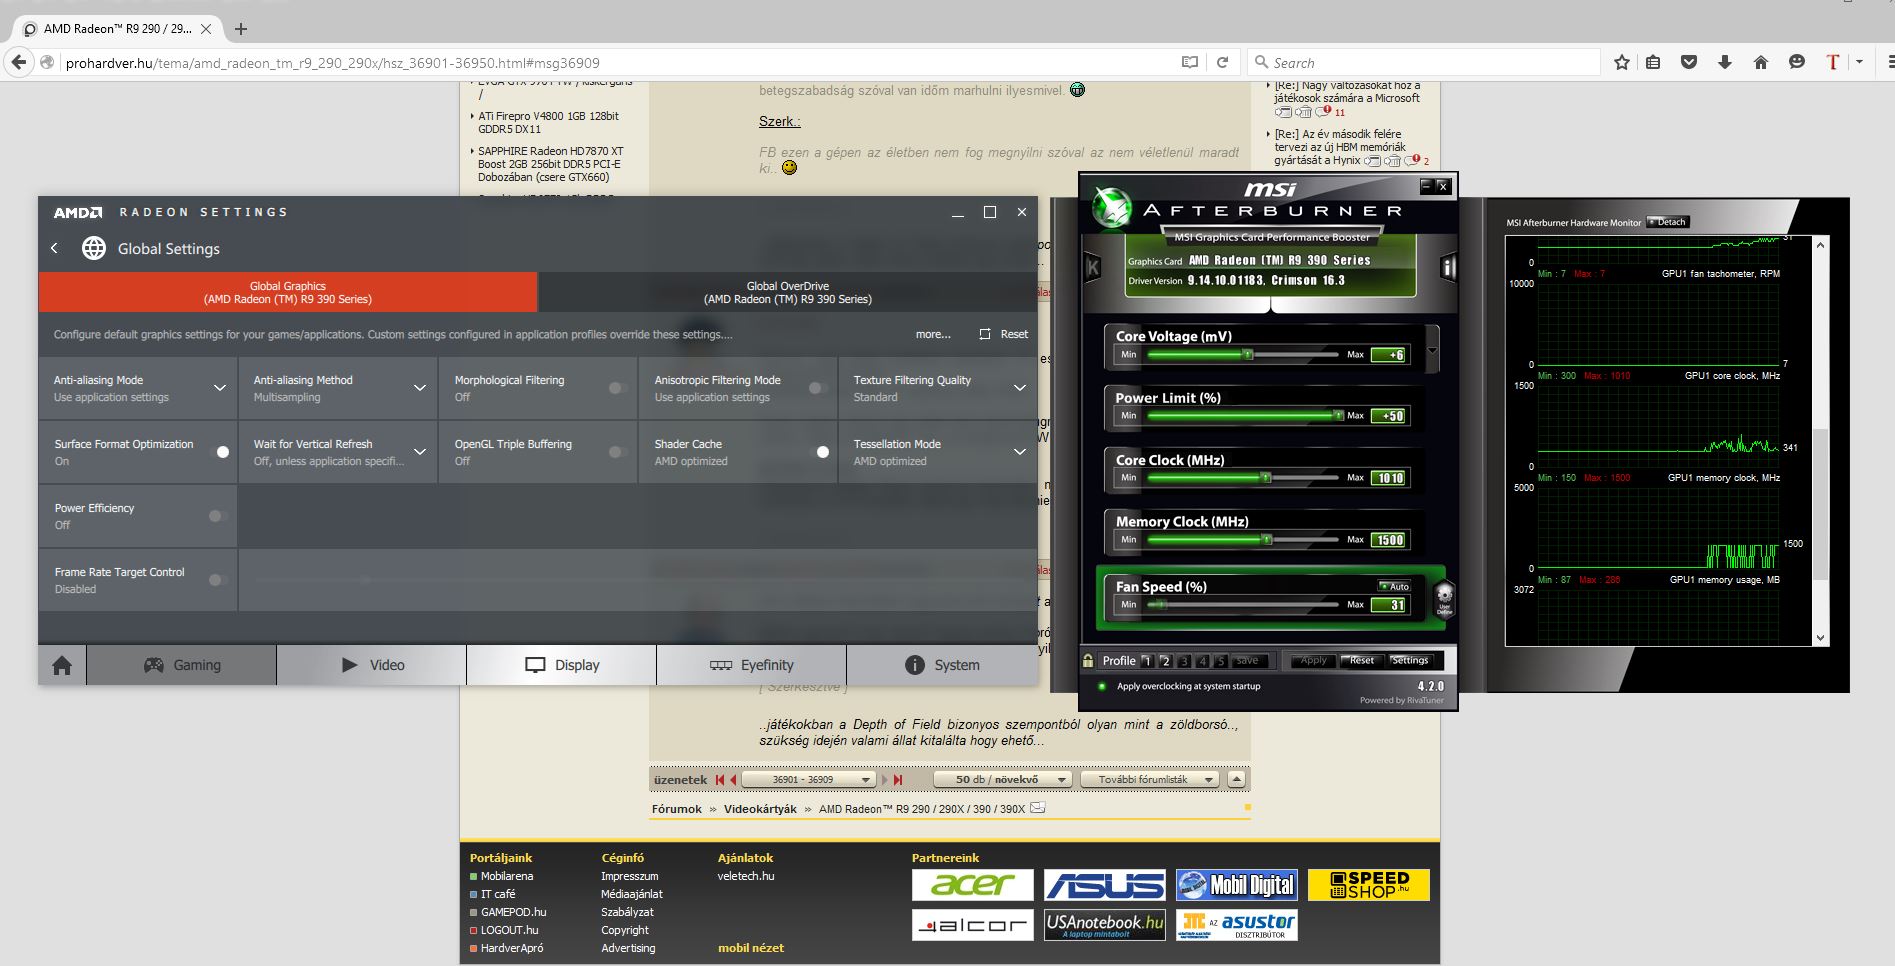This screenshot has height=966, width=1895.
Task: Click the Core Clock slider handle
Action: 1266,477
